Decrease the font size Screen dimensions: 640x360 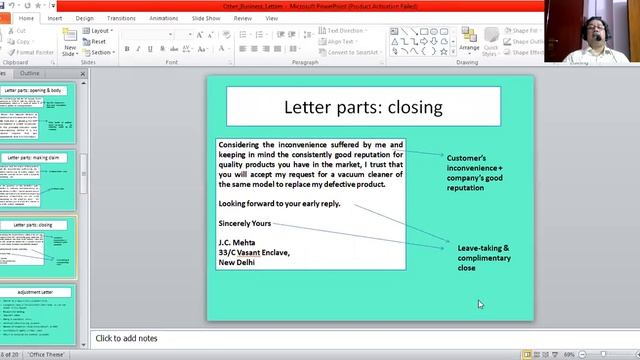pos(211,35)
